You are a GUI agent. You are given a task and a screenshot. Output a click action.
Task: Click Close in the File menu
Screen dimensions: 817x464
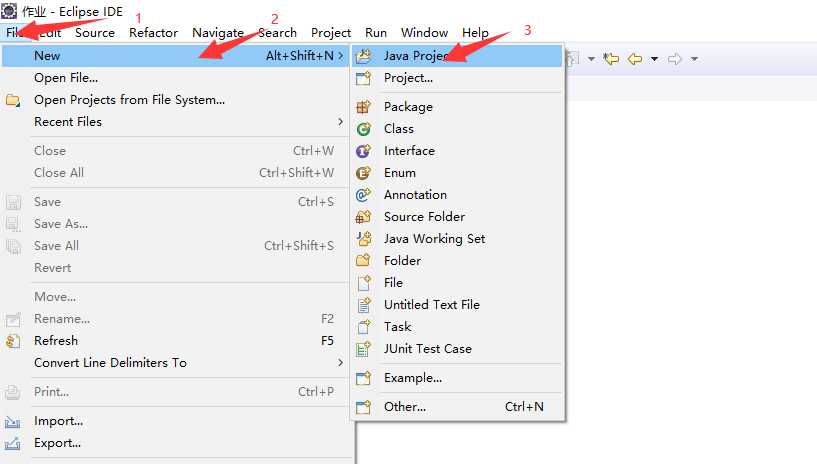pos(176,151)
